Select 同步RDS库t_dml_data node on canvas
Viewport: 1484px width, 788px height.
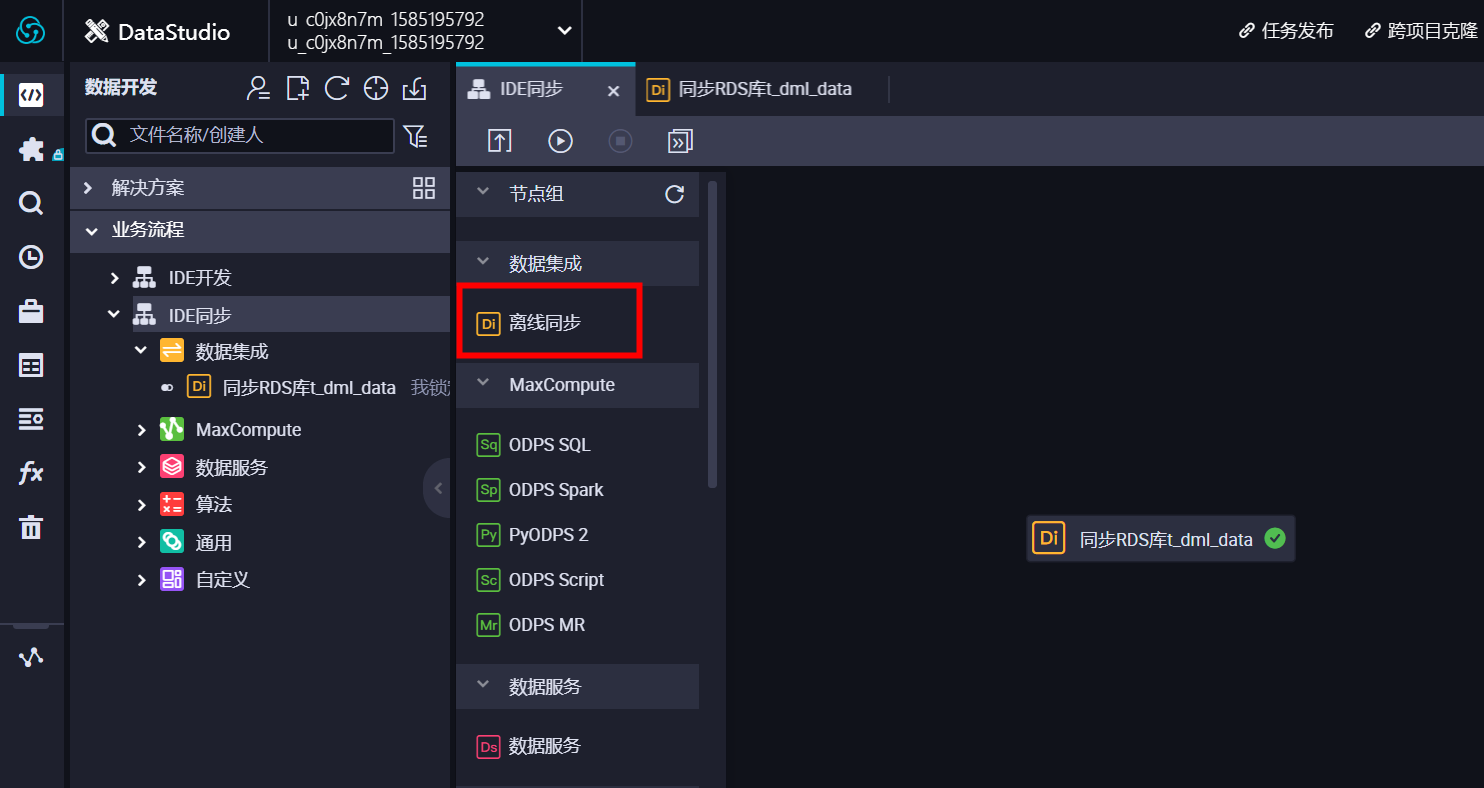click(x=1160, y=539)
